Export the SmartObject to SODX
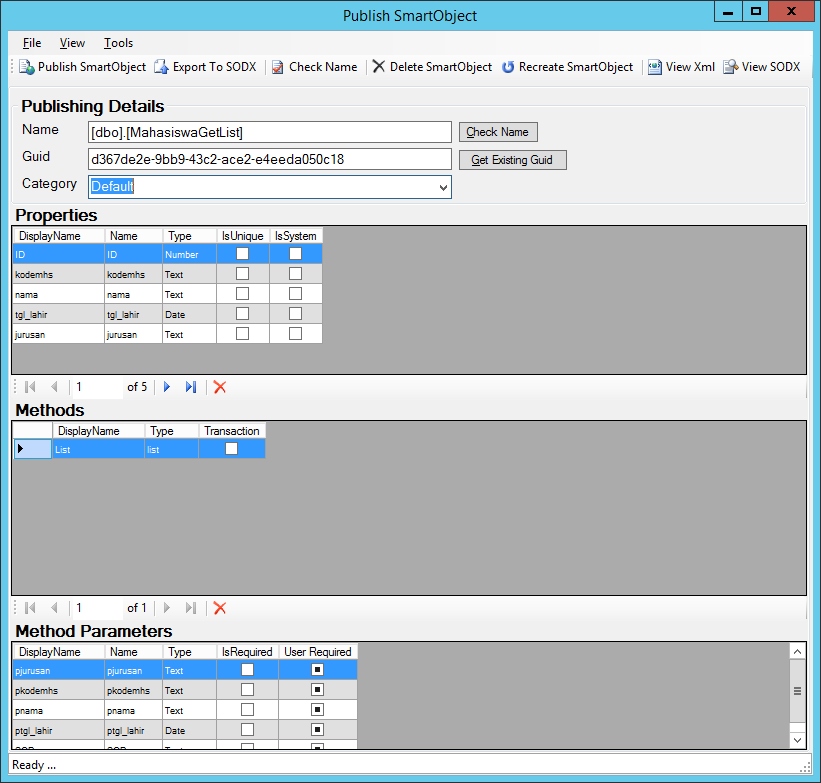This screenshot has height=783, width=821. 162,67
